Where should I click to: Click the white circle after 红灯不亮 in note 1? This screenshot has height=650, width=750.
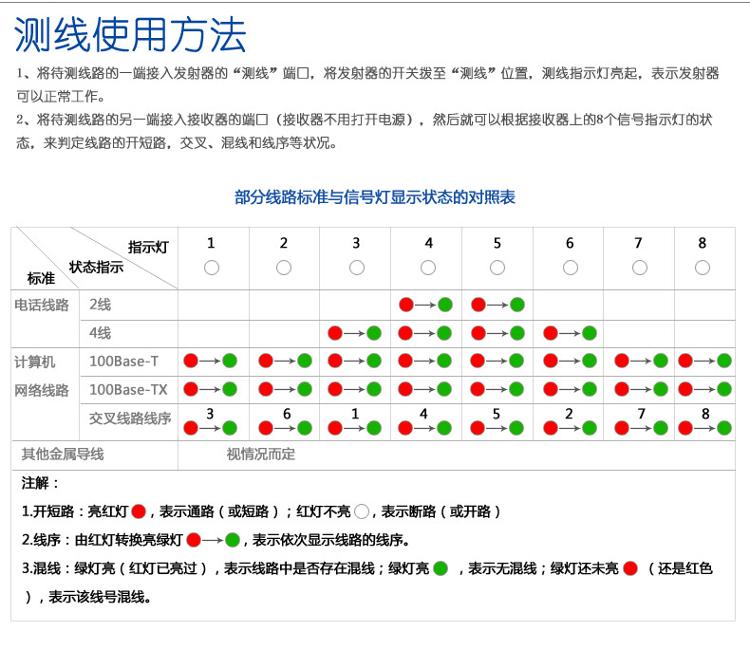pyautogui.click(x=362, y=512)
